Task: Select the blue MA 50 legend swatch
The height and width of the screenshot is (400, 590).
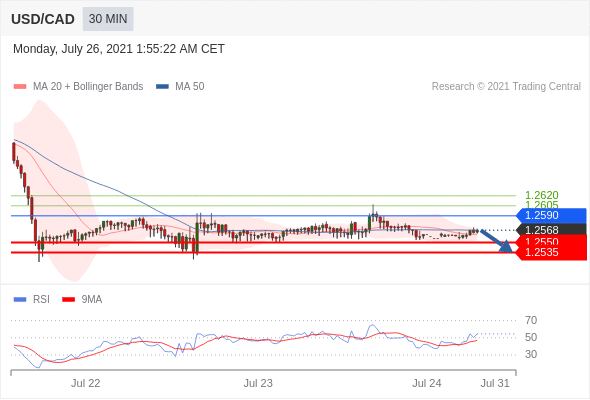Action: [x=162, y=87]
